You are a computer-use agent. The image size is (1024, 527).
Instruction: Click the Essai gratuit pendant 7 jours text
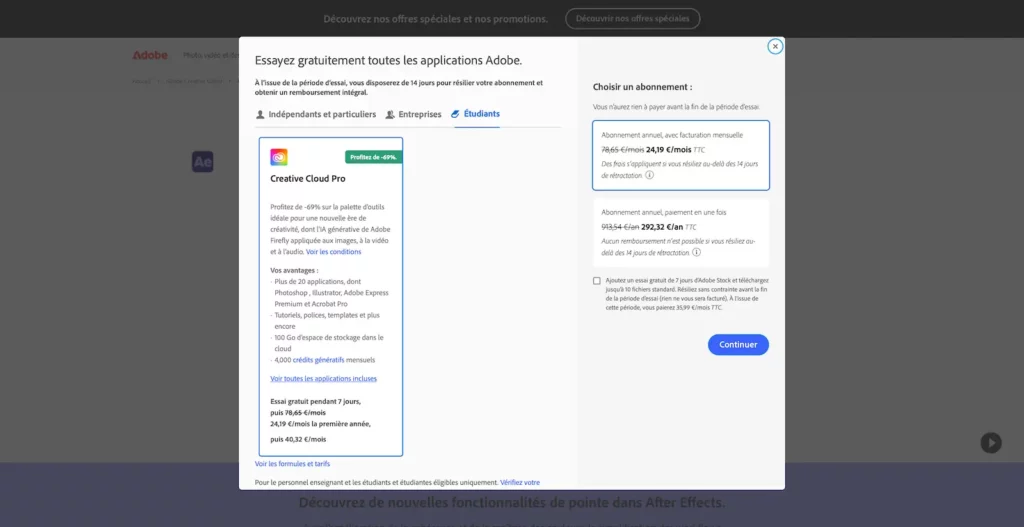click(x=315, y=402)
